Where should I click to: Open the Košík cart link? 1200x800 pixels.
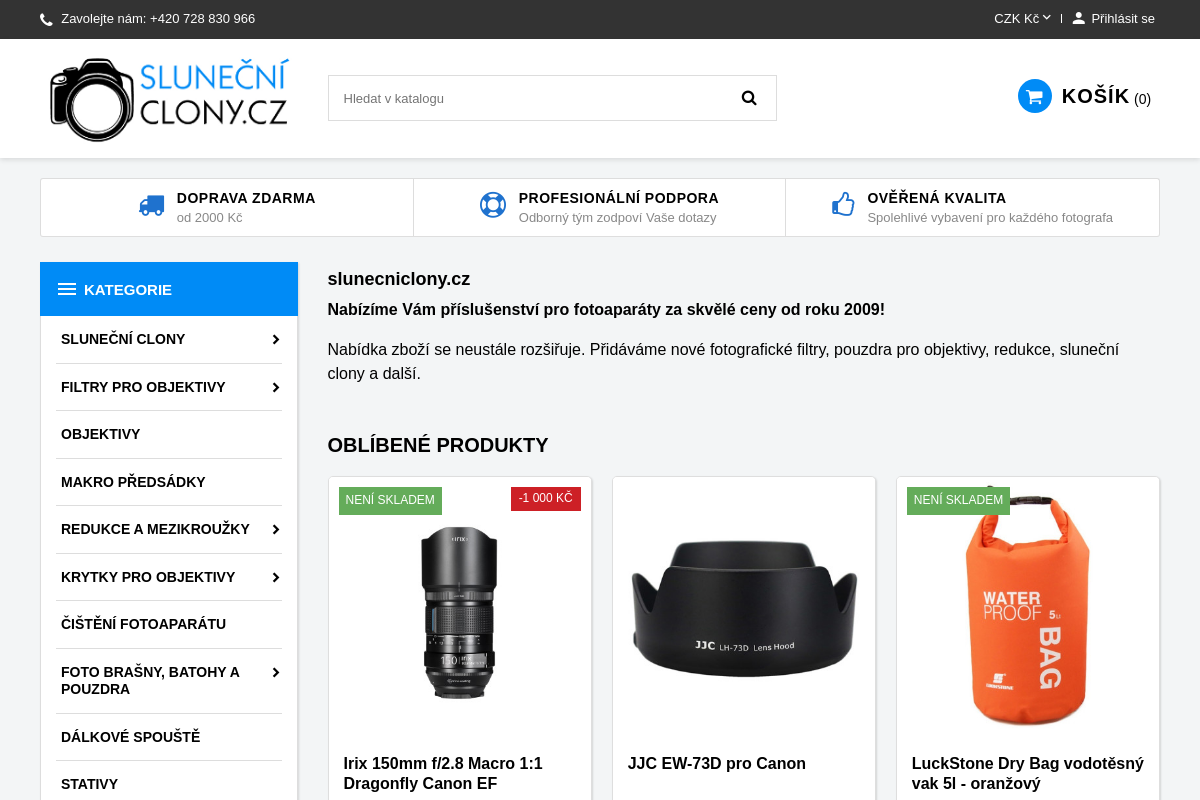coord(1106,96)
